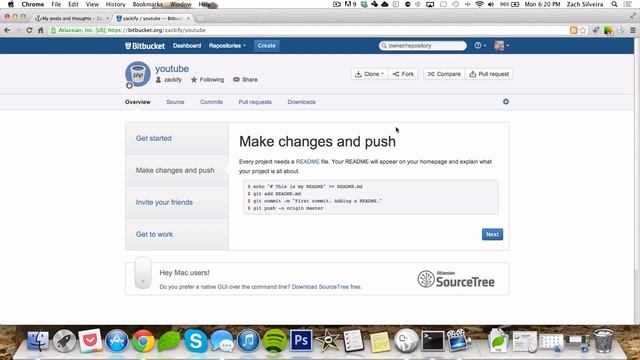Switch to the Overview tab
640x360 pixels.
[138, 102]
